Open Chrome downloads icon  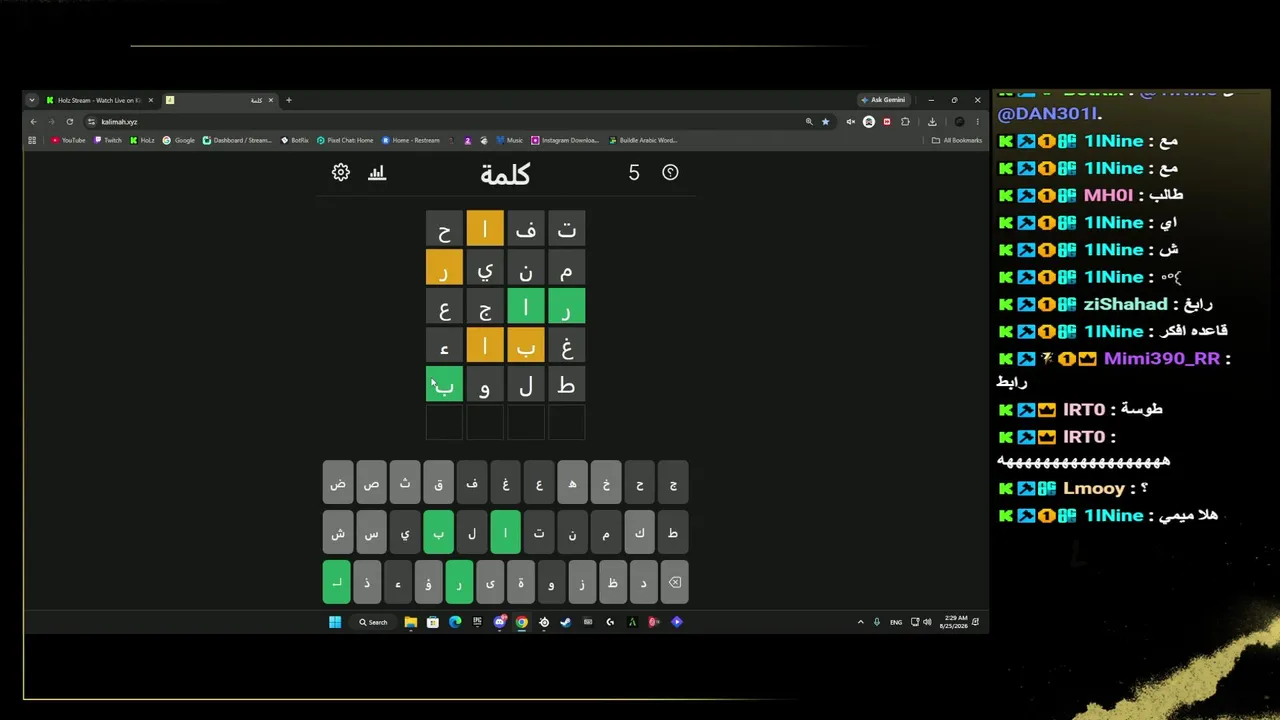coord(932,121)
